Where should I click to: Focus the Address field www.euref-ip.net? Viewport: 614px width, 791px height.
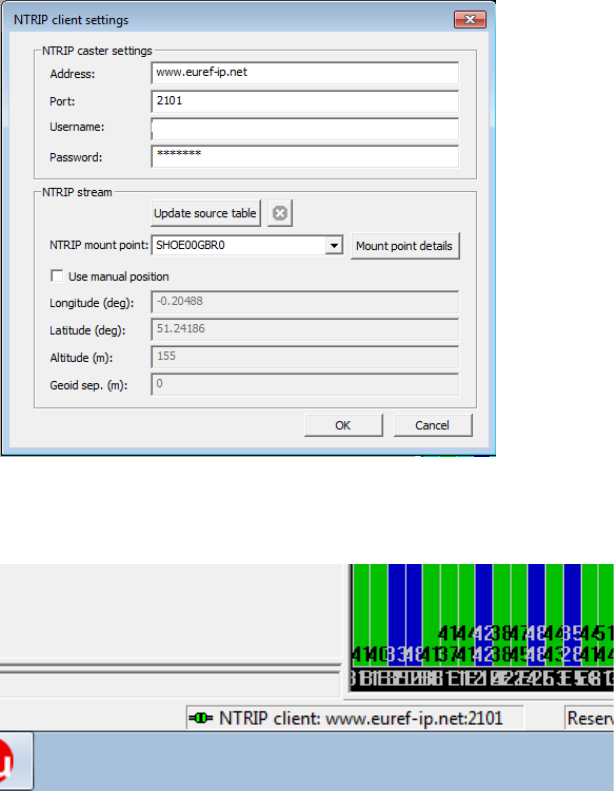pyautogui.click(x=305, y=73)
